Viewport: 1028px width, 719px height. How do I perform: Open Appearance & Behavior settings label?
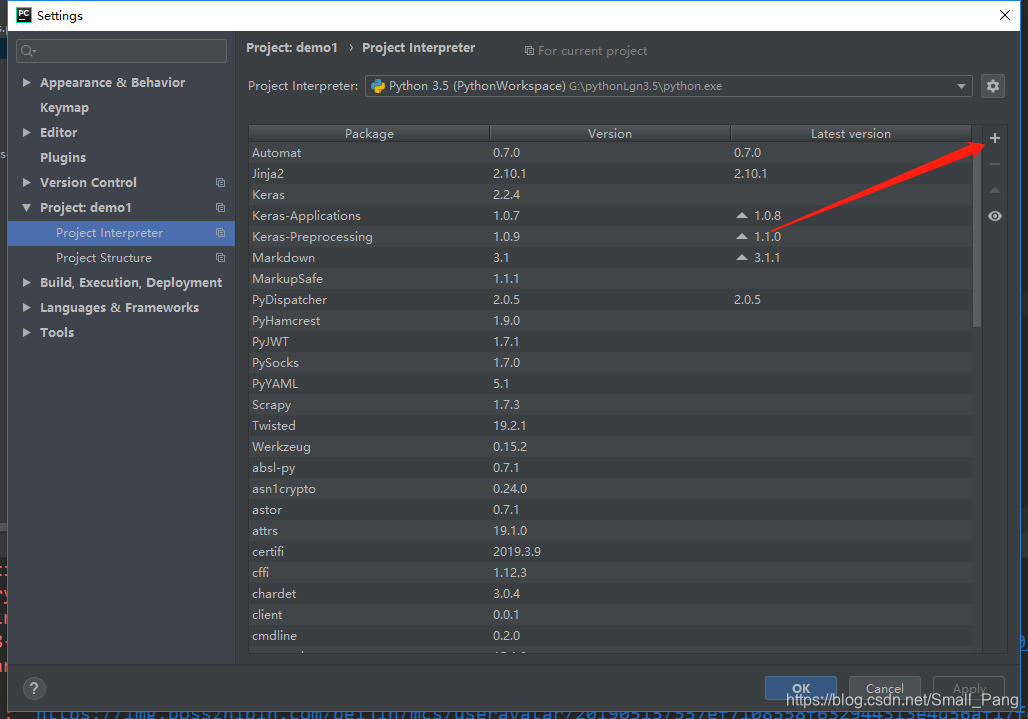[x=113, y=83]
